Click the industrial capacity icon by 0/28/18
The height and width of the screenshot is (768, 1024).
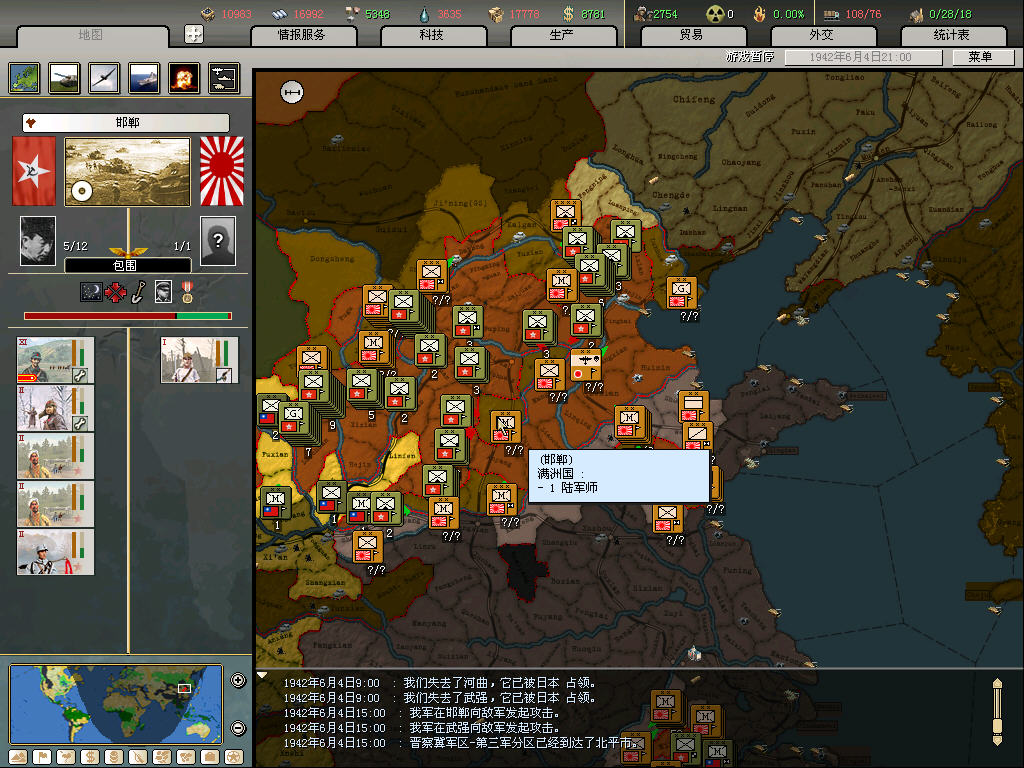point(917,14)
